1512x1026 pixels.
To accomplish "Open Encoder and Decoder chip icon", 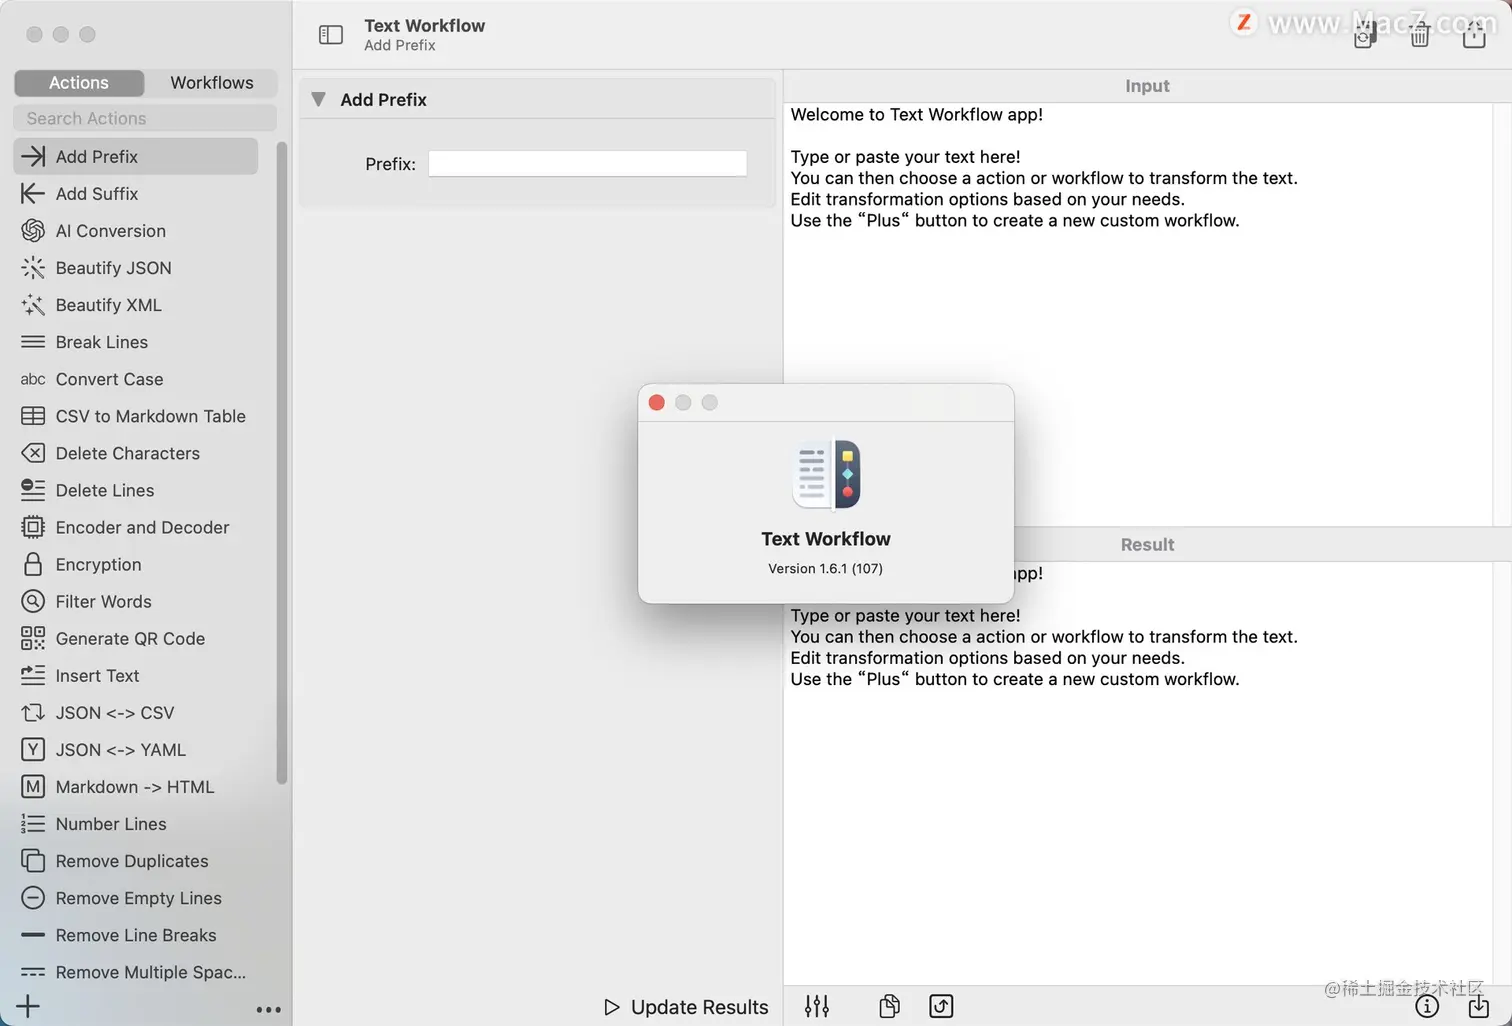I will [33, 527].
